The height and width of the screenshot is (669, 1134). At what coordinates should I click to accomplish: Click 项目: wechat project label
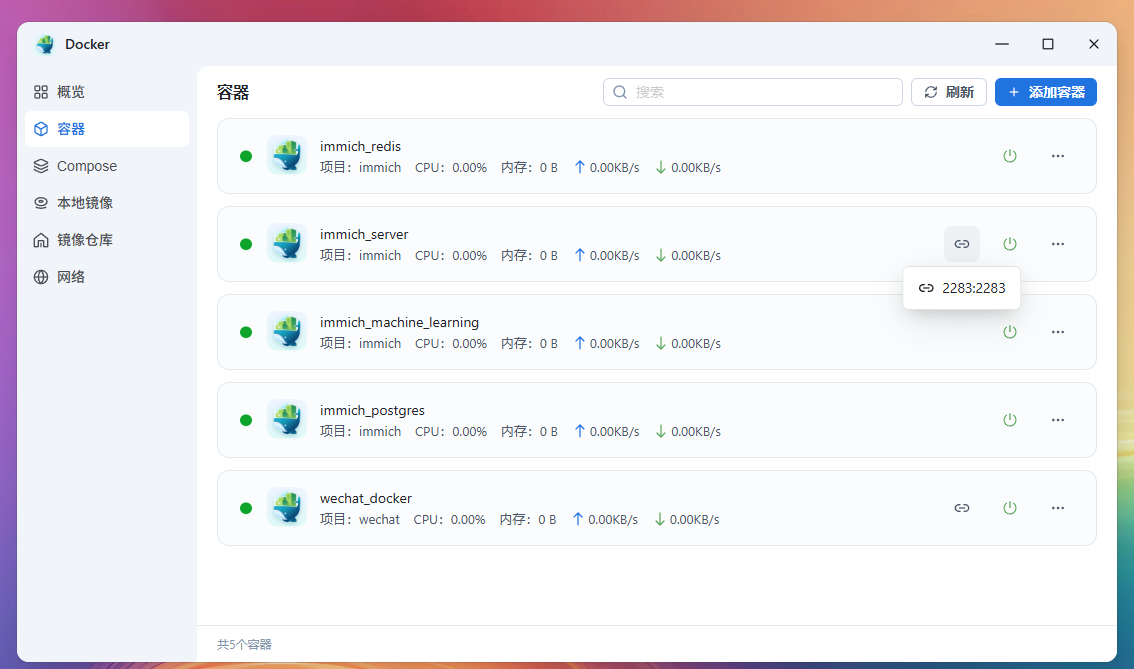click(359, 519)
